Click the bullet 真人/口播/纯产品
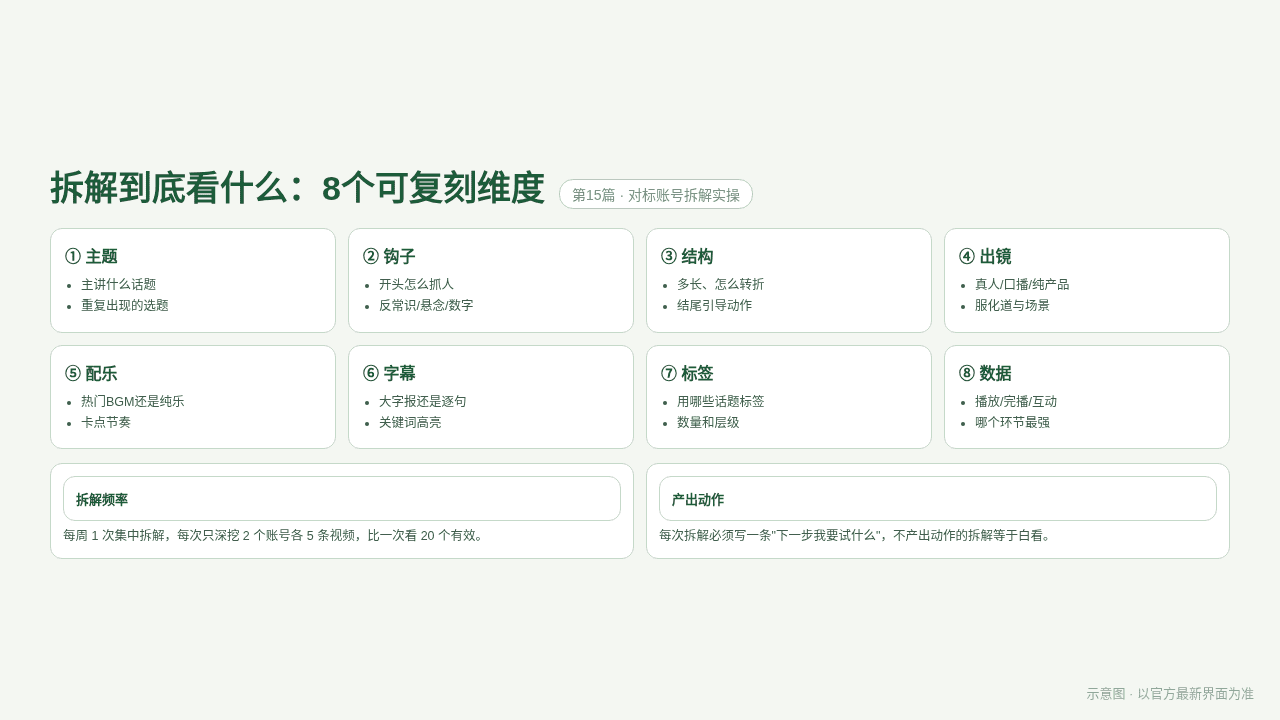 coord(1022,284)
